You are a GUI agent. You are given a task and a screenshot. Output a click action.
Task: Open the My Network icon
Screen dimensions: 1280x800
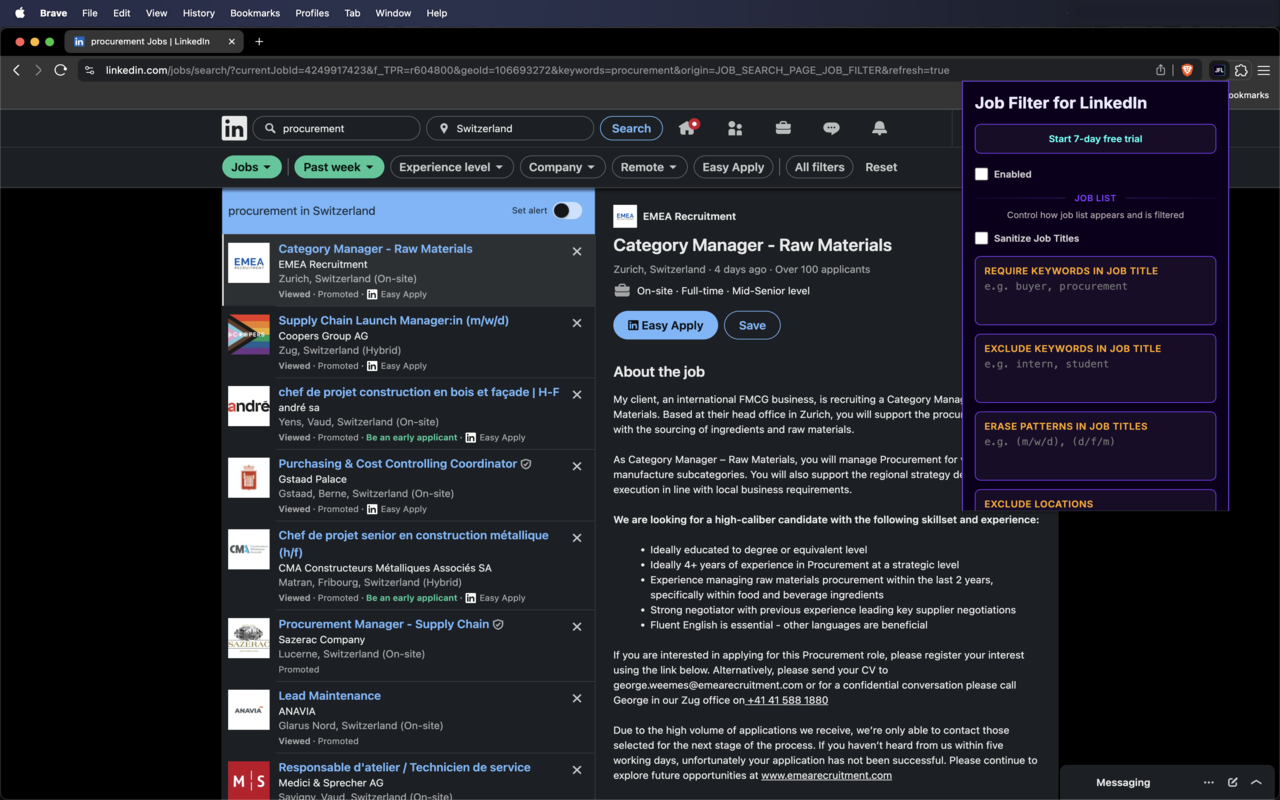tap(735, 128)
